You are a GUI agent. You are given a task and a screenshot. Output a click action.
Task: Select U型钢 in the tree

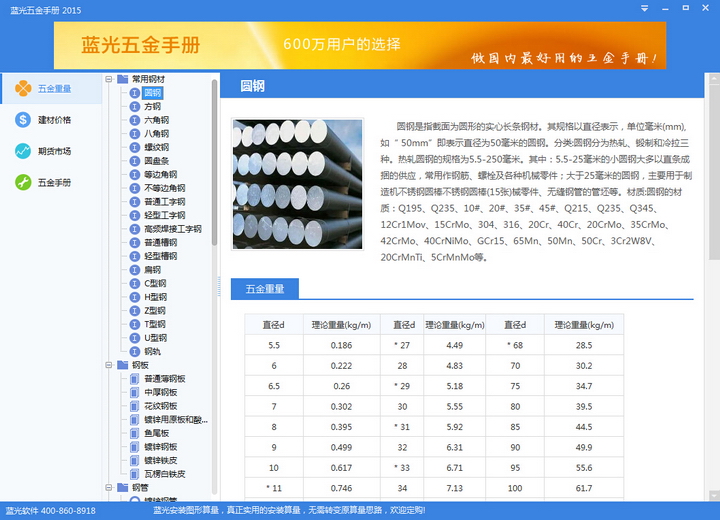156,338
